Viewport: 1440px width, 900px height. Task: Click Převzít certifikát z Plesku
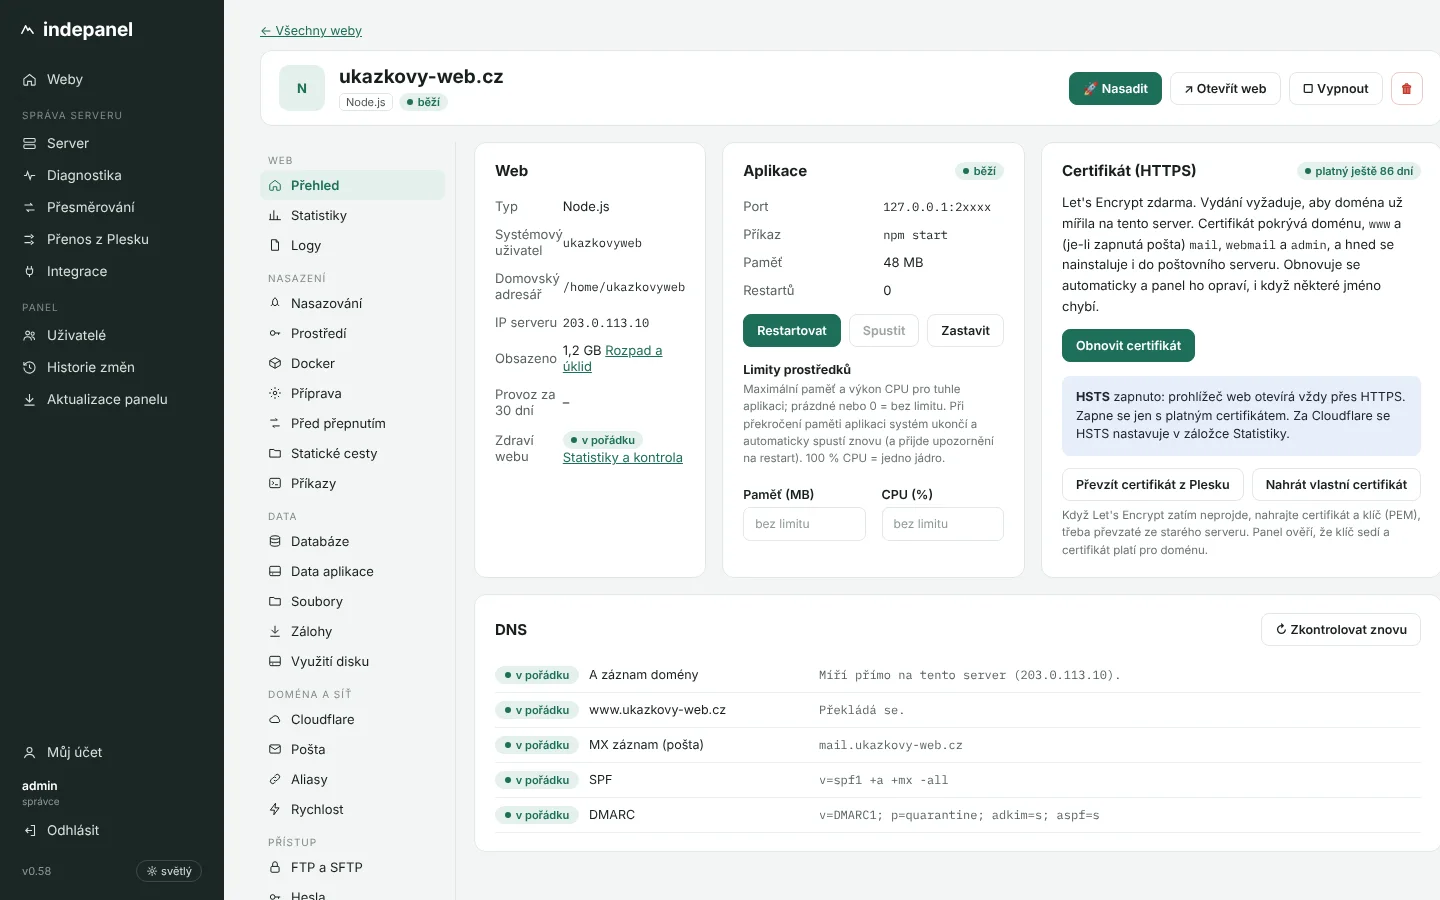[1152, 484]
